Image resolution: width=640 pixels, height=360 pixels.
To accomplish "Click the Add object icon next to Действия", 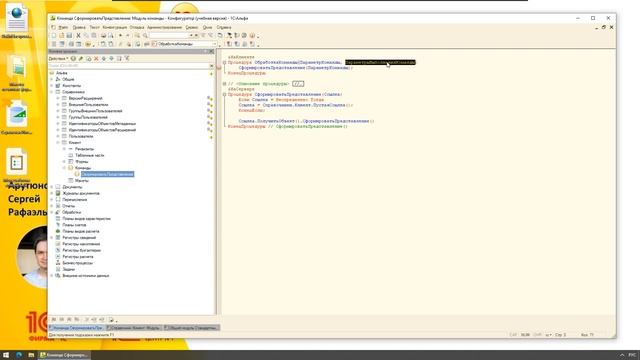I will tap(73, 59).
